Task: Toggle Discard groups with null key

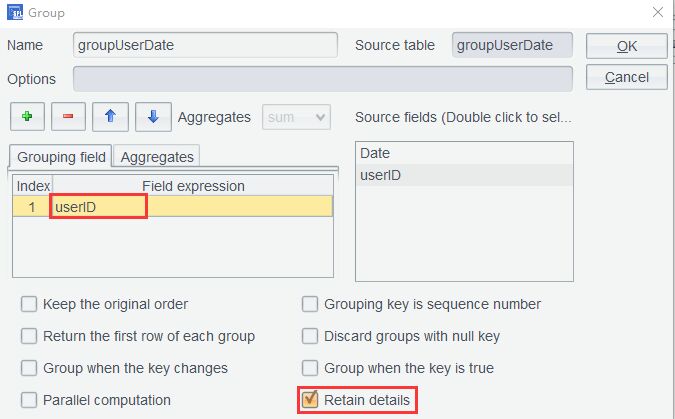Action: tap(311, 336)
